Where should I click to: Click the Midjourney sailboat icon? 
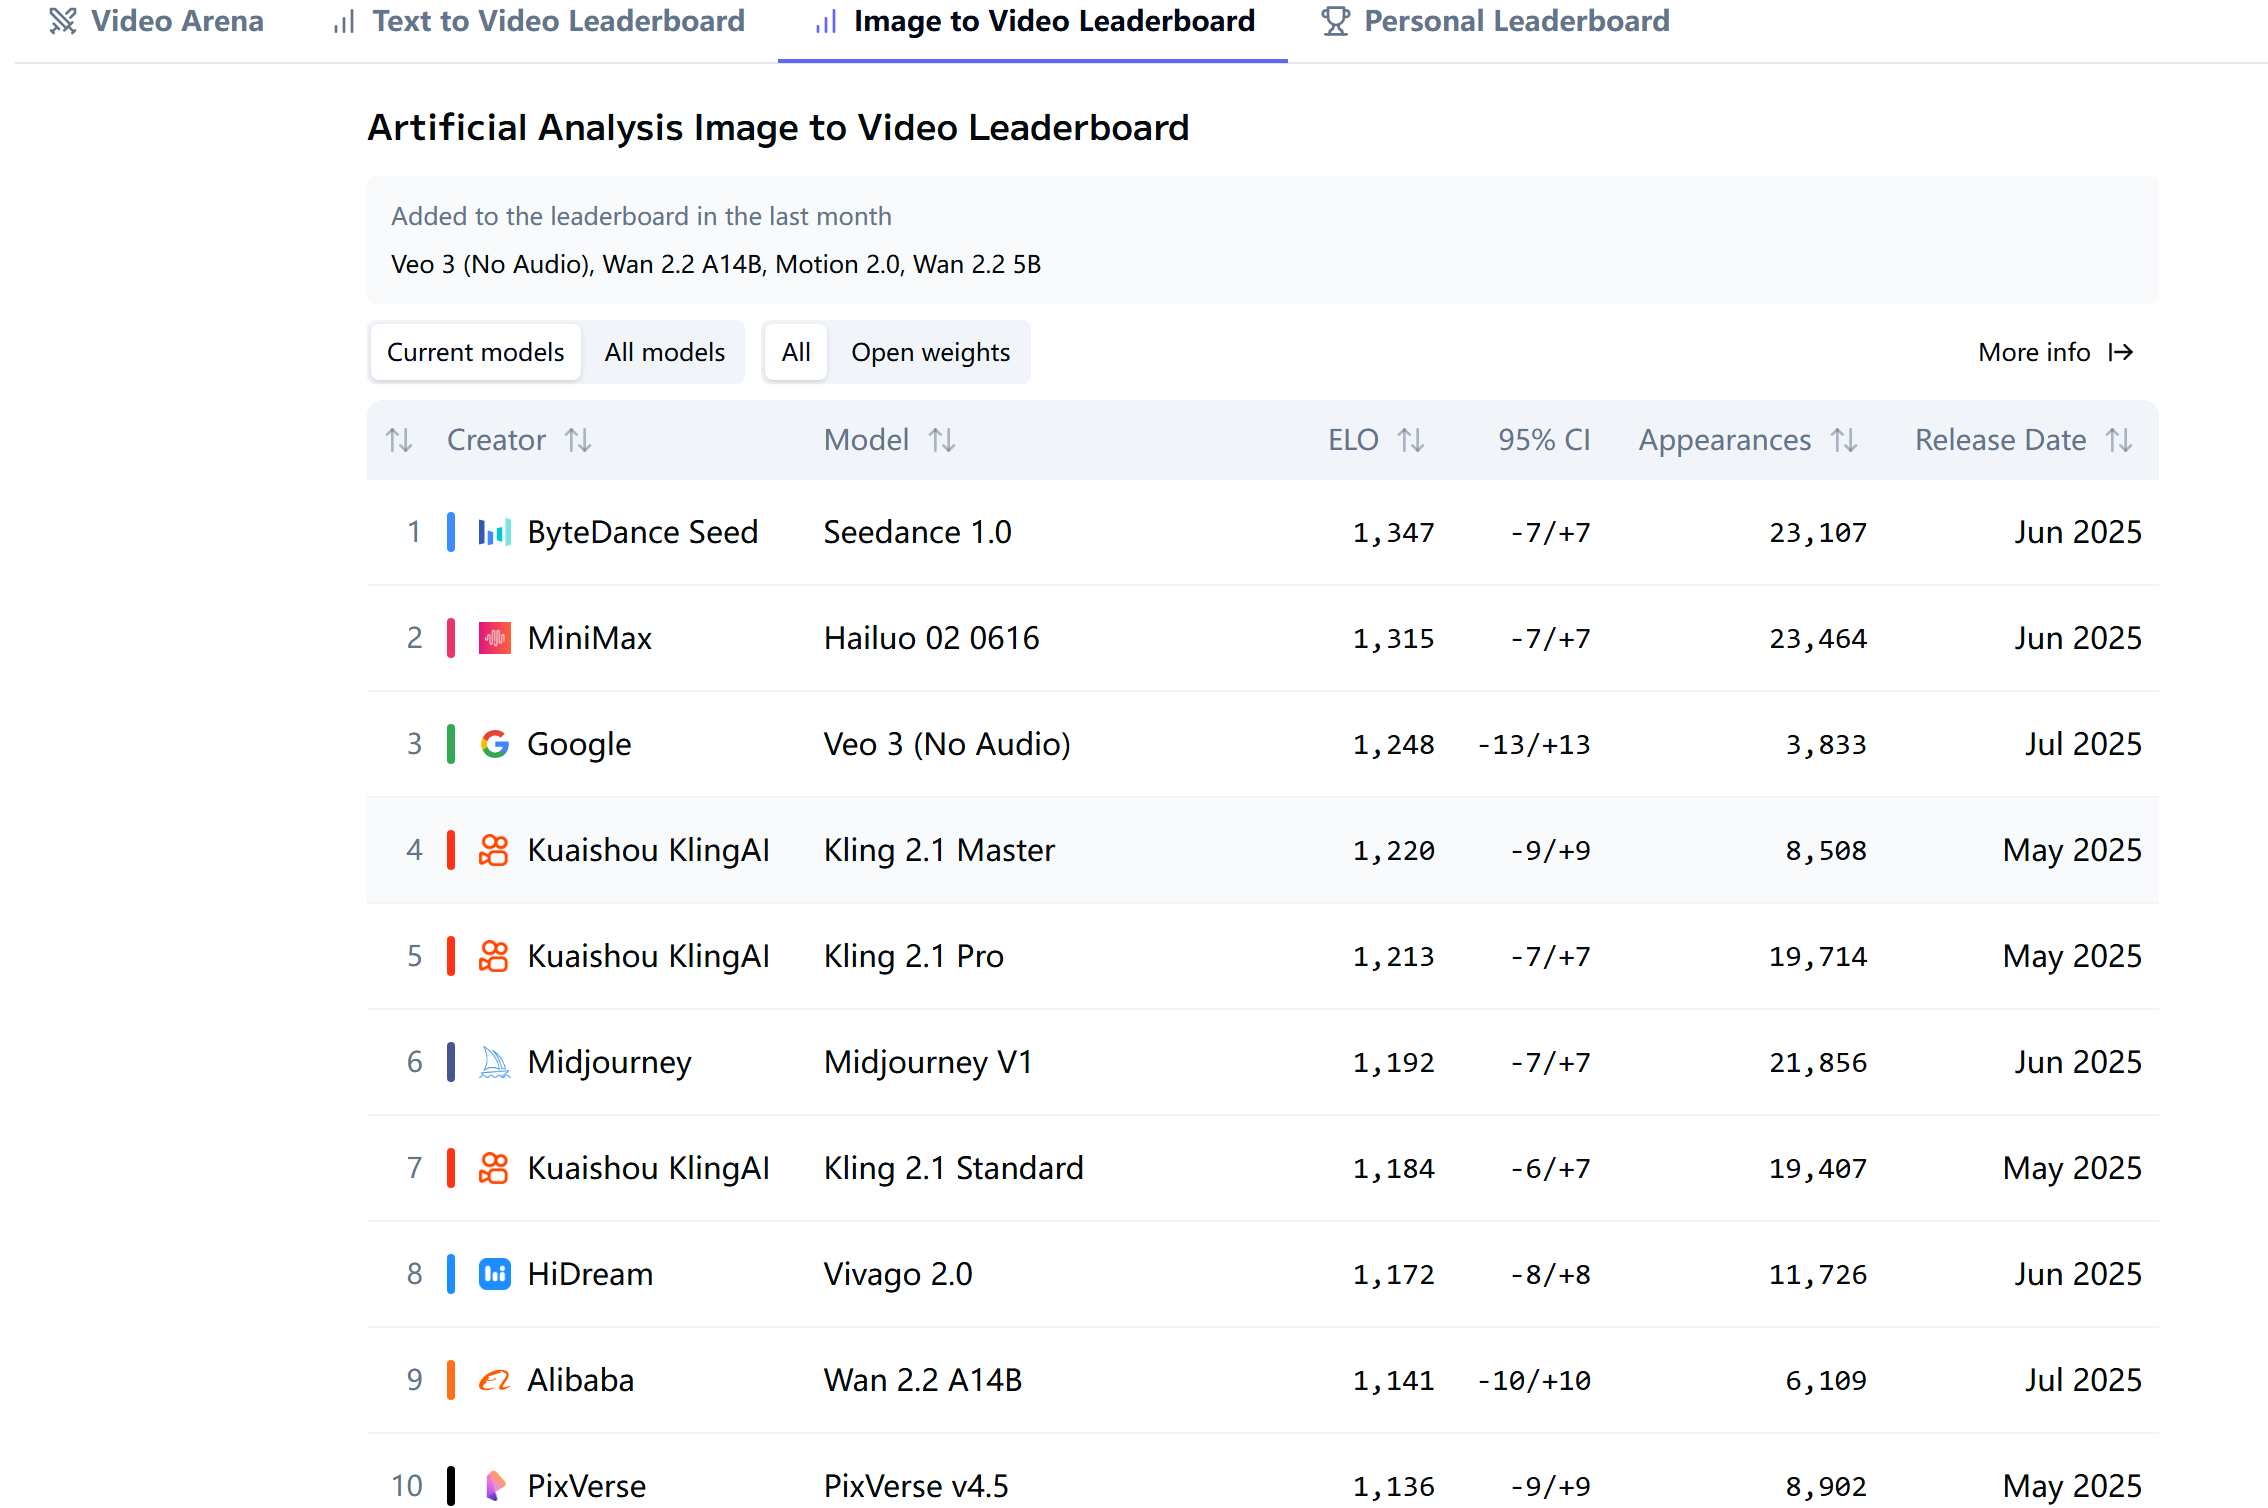[494, 1062]
